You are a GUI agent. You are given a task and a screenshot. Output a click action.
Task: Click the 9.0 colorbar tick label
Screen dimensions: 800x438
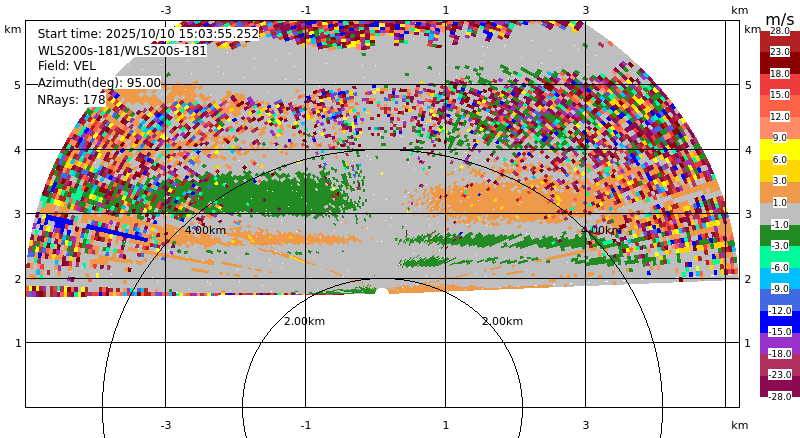780,138
